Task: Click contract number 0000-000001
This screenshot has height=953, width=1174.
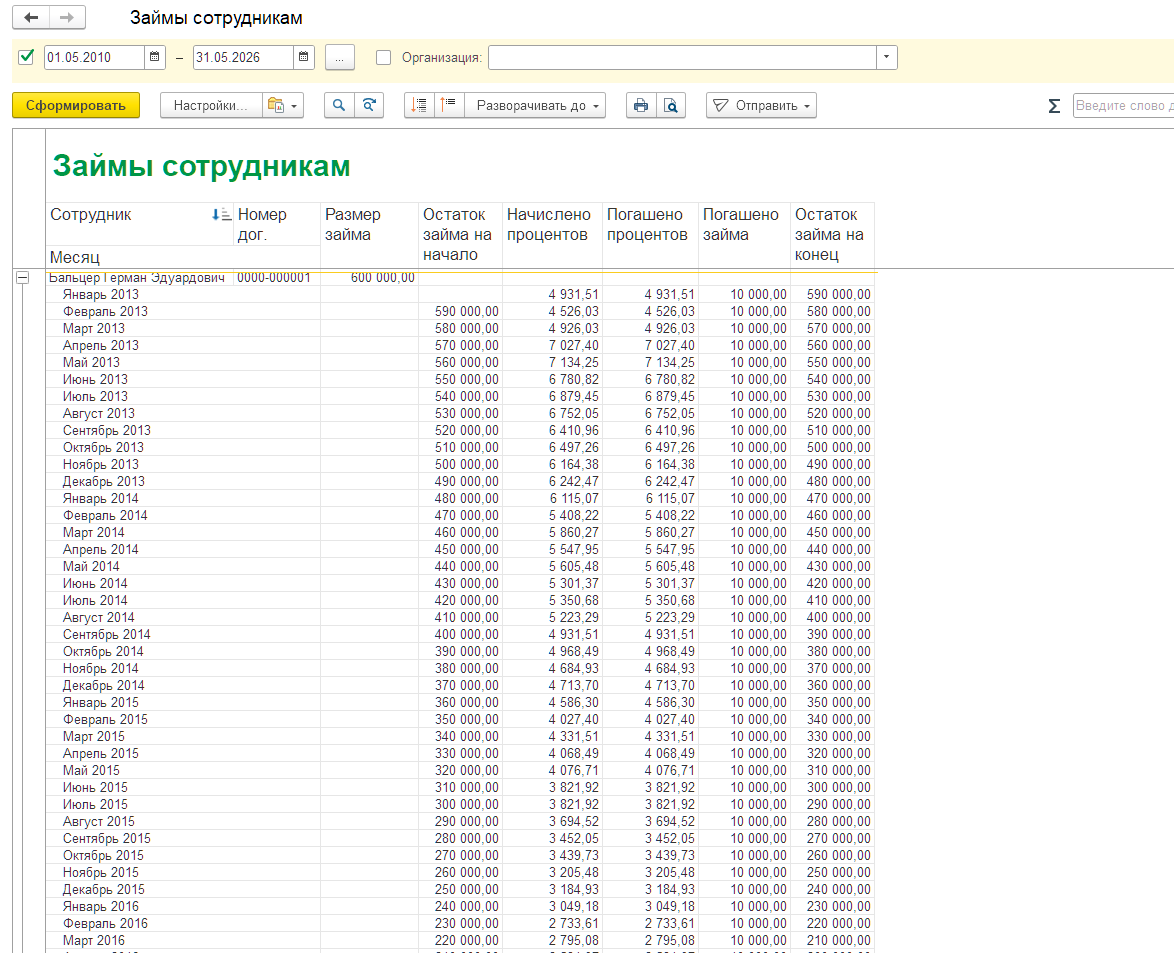Action: (x=273, y=278)
